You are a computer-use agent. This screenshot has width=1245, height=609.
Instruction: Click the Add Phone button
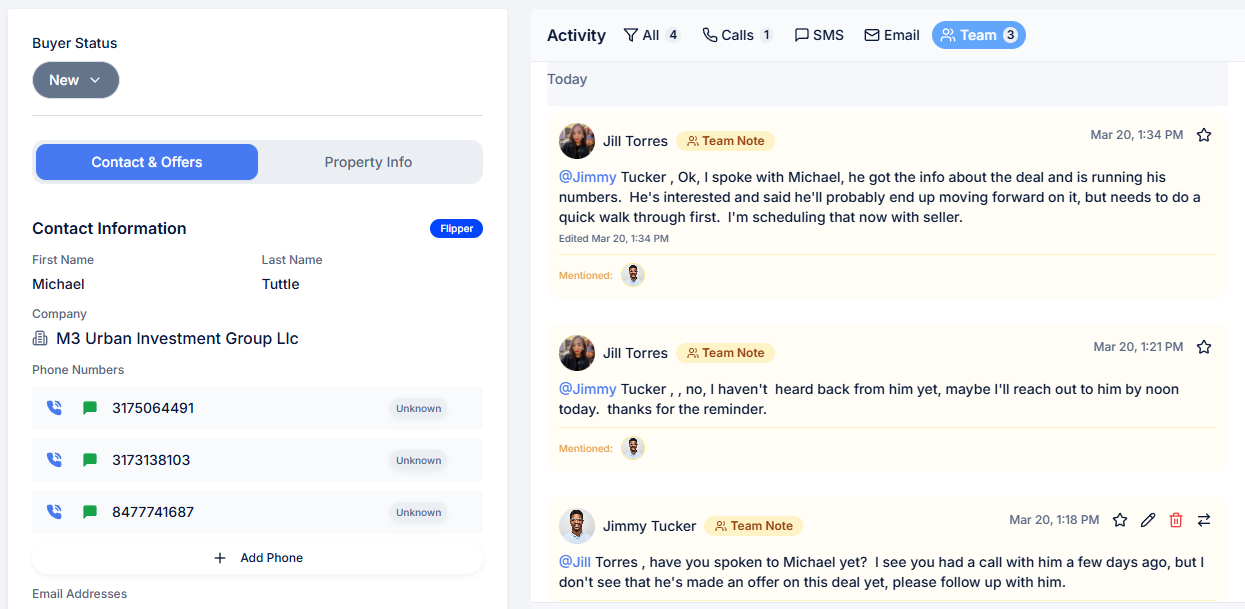coord(258,558)
